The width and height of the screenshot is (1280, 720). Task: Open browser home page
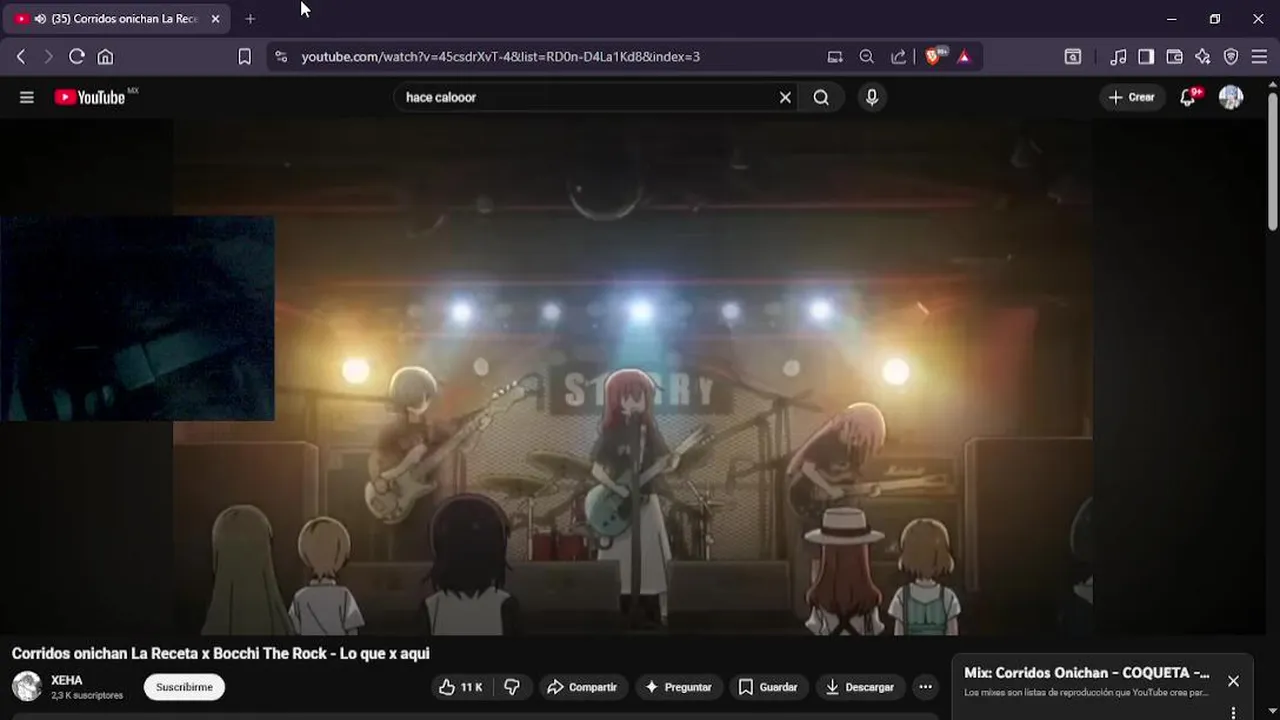[x=105, y=57]
